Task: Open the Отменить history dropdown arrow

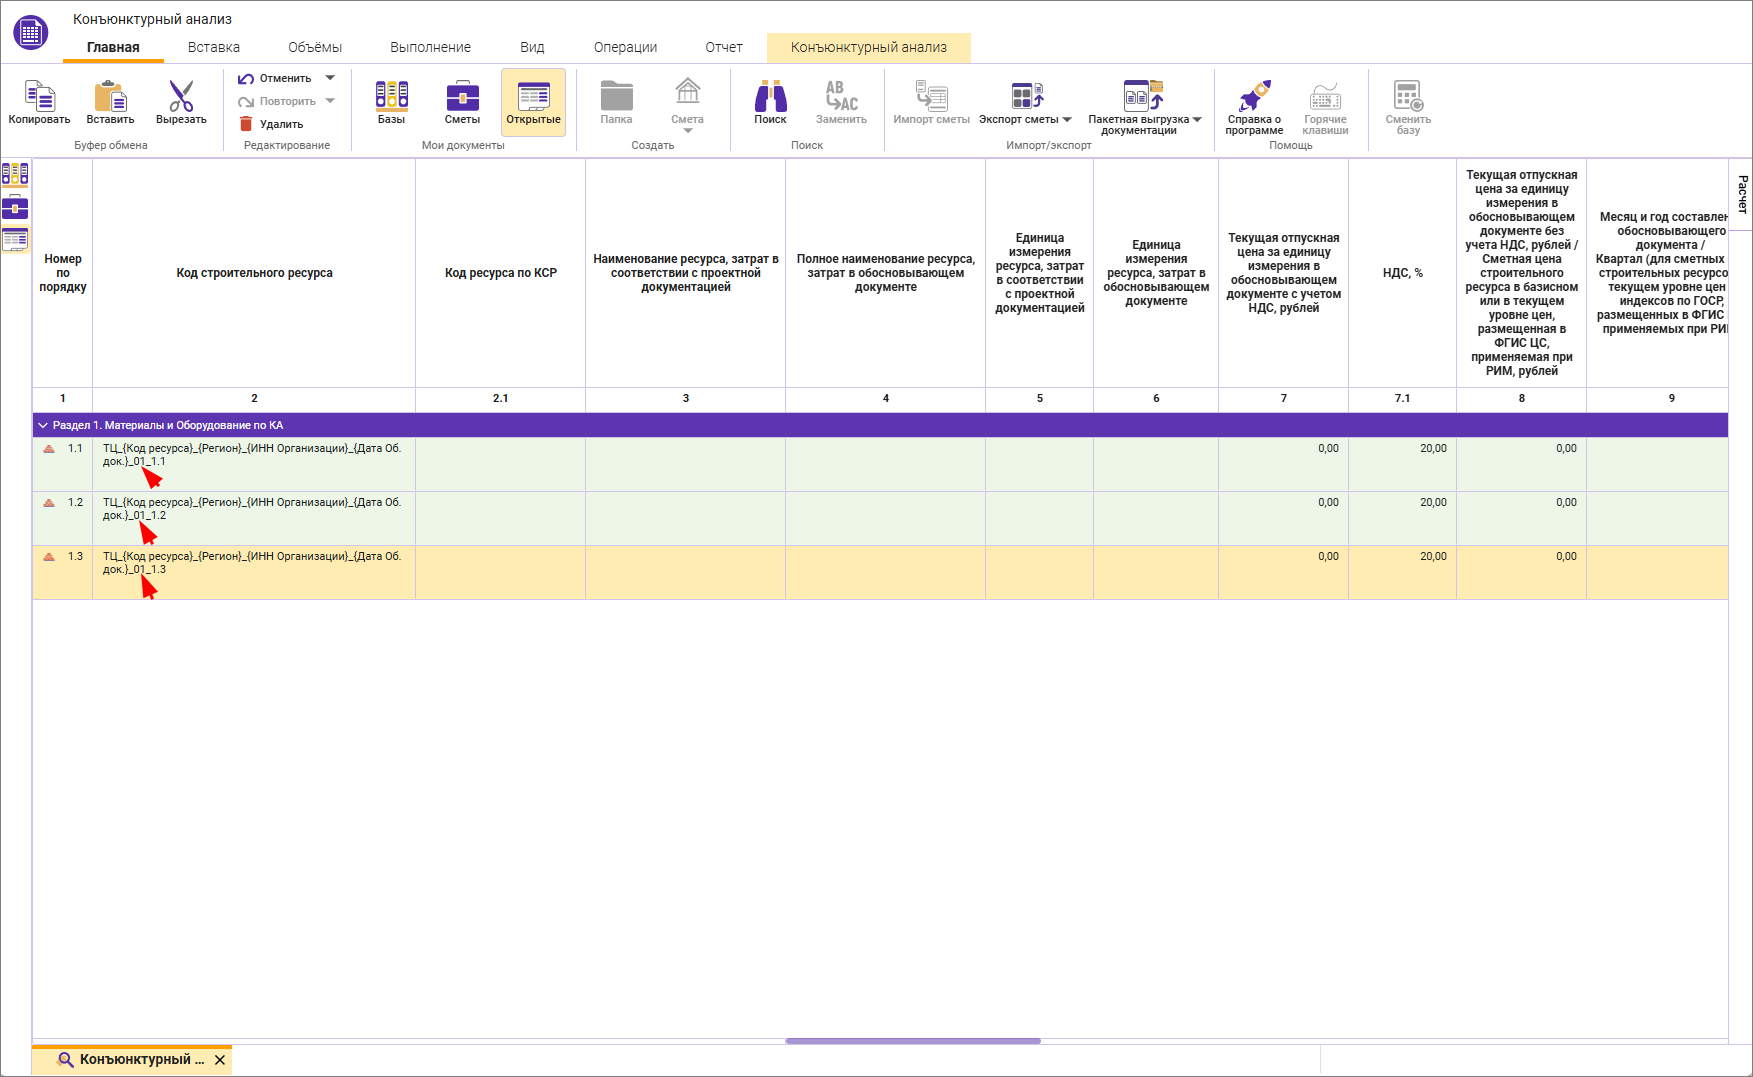Action: [x=330, y=78]
